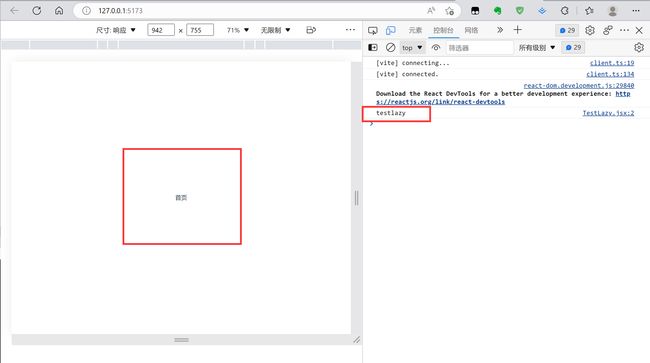Reload the page with refresh icon
Viewport: 650px width, 363px height.
(x=36, y=11)
